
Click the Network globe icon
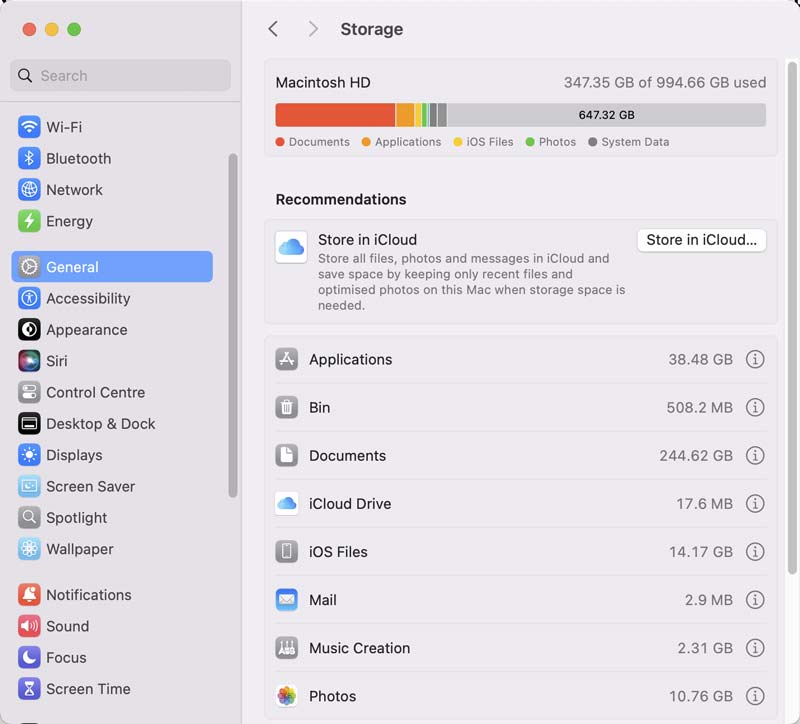[x=29, y=190]
